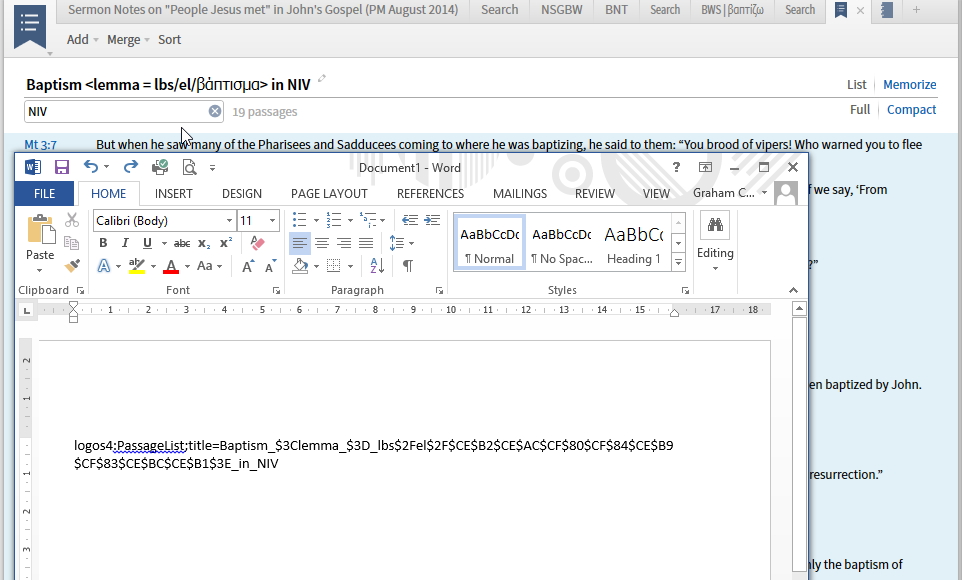Apply numbered list formatting

(334, 220)
